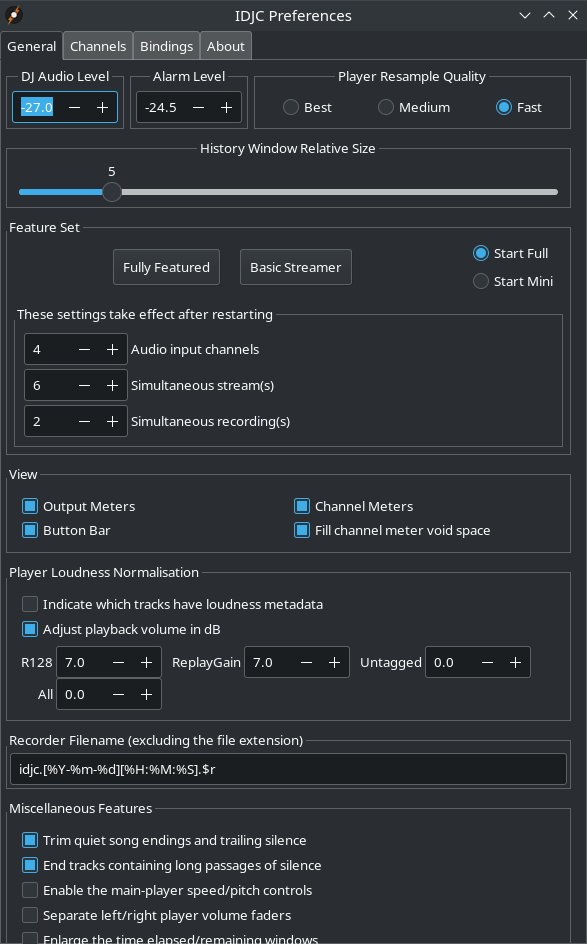The width and height of the screenshot is (587, 944).
Task: Increase Simultaneous recording(s) count
Action: [x=113, y=421]
